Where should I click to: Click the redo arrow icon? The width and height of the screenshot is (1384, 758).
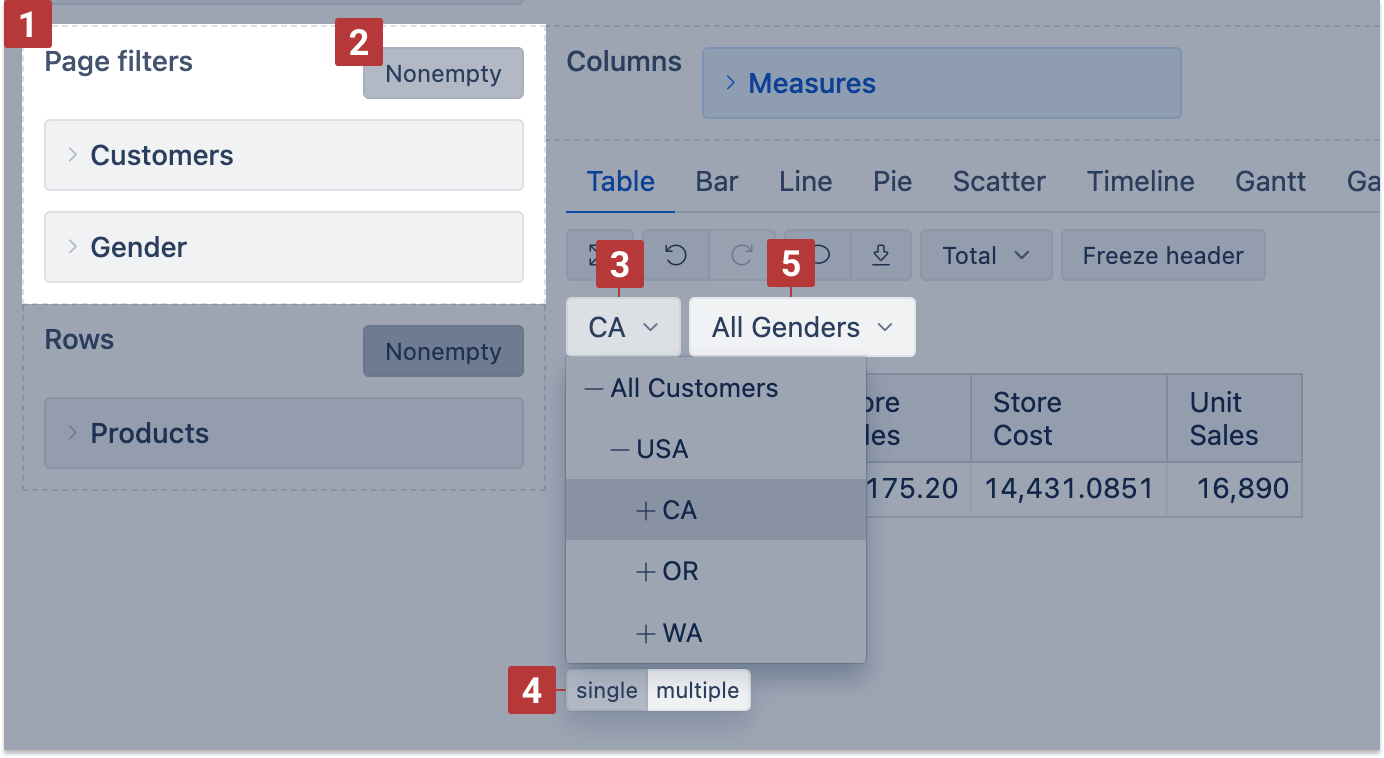pyautogui.click(x=742, y=256)
